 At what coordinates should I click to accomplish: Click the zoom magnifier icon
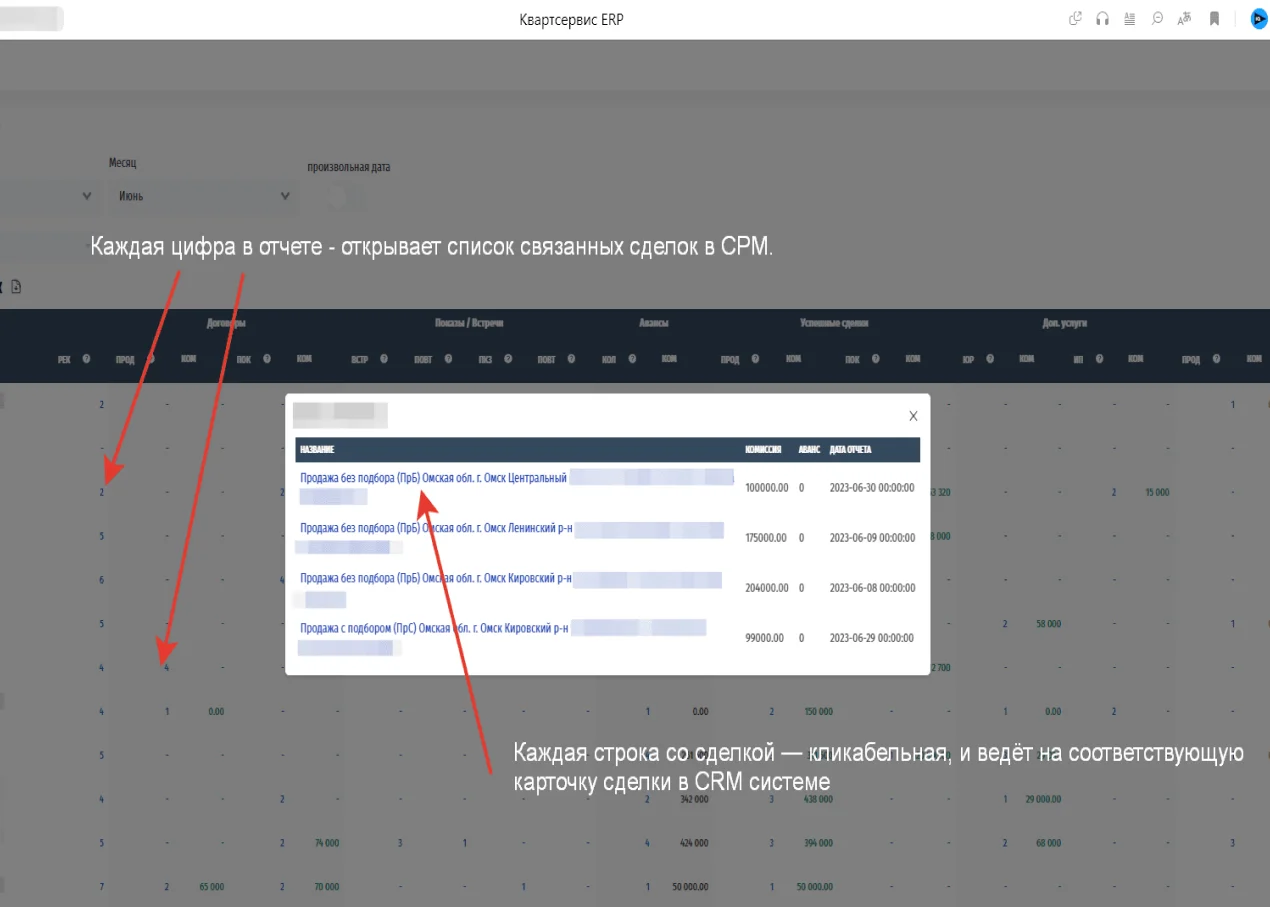click(1156, 18)
